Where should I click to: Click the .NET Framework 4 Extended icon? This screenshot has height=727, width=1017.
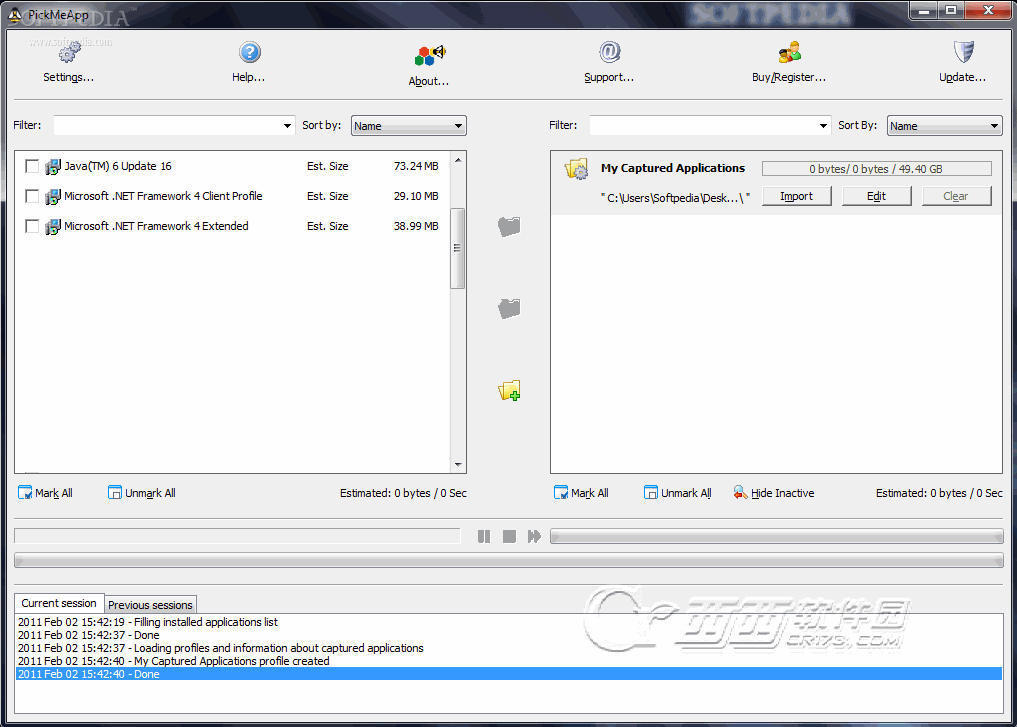point(53,226)
